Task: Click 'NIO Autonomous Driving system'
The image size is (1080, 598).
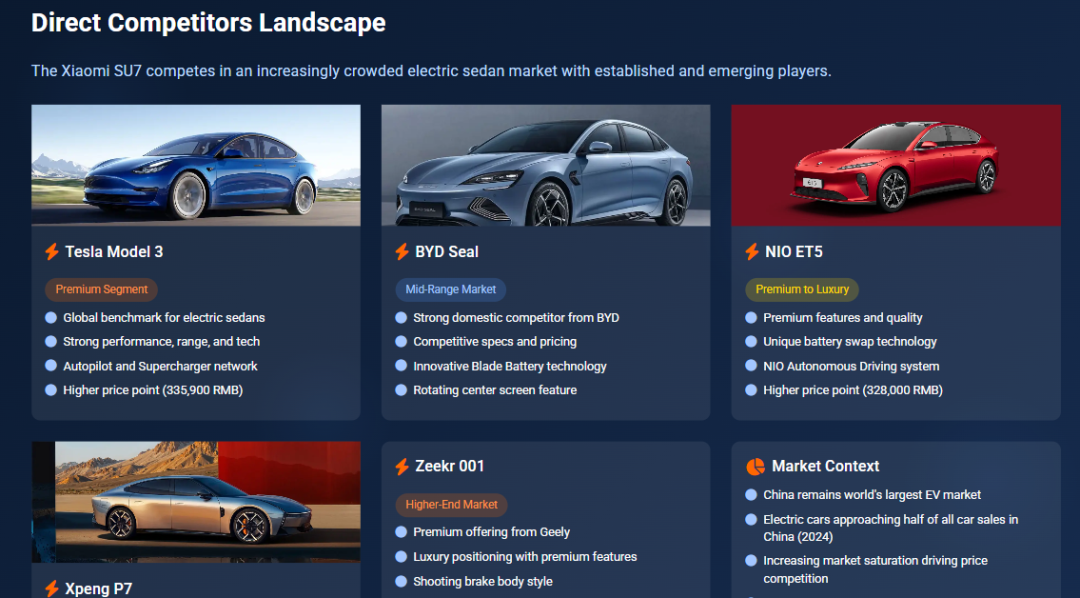Action: click(x=851, y=367)
